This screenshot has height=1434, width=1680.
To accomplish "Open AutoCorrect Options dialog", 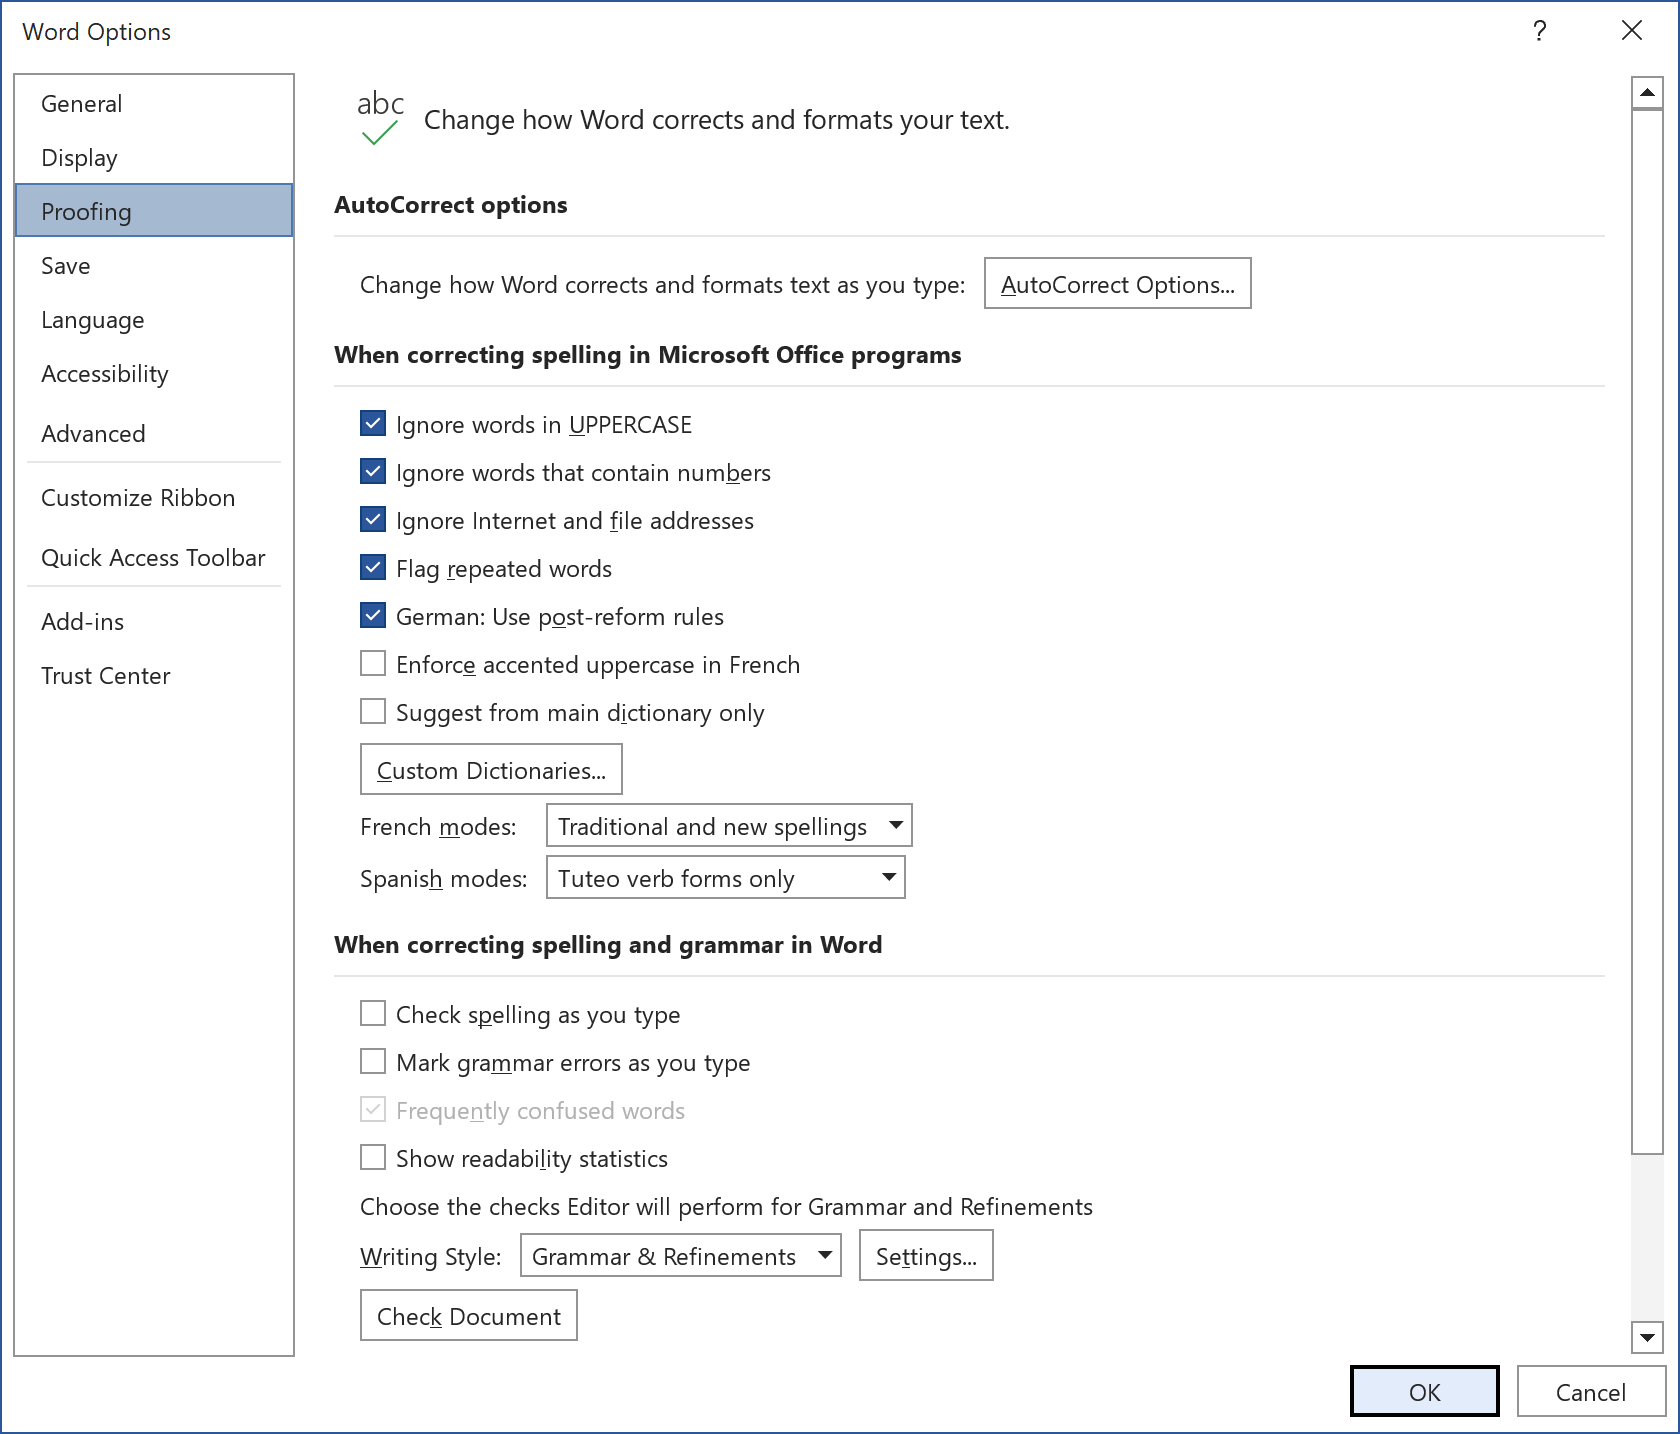I will [x=1117, y=284].
